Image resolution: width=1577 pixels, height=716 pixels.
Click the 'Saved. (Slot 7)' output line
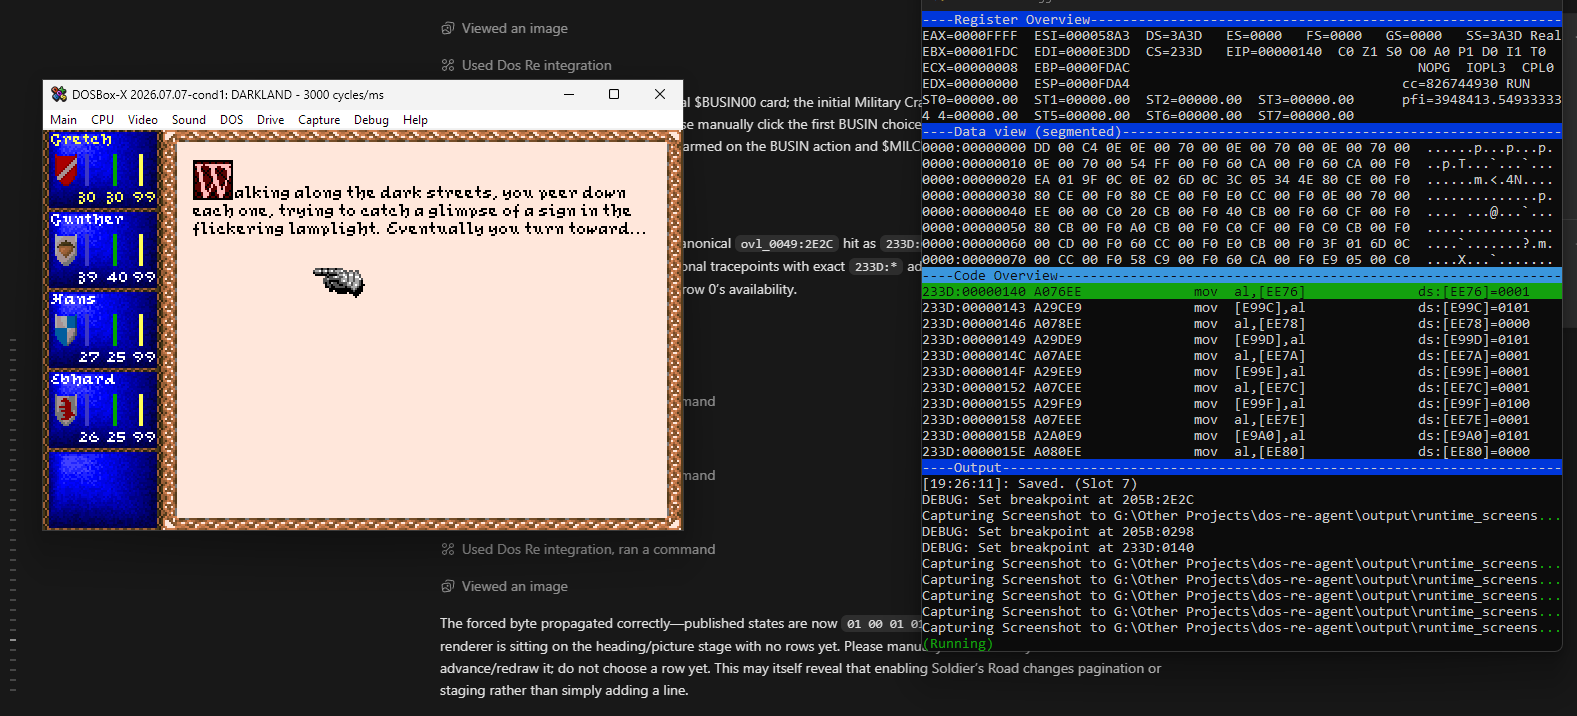tap(1030, 483)
